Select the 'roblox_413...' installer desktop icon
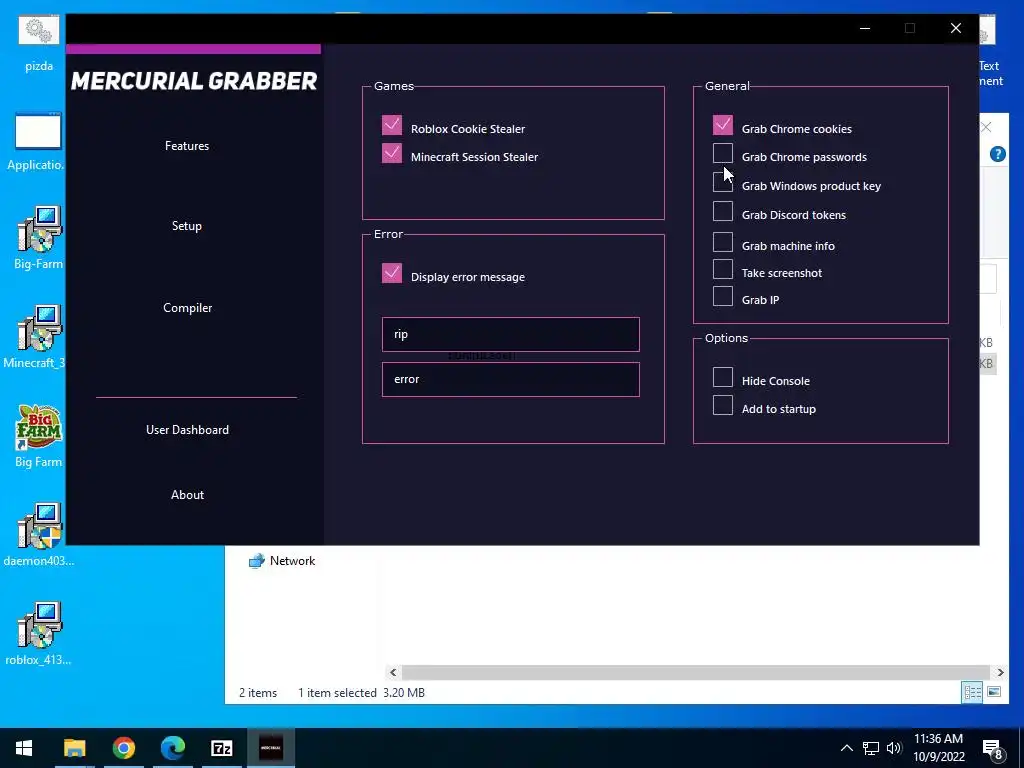This screenshot has height=768, width=1024. 39,634
